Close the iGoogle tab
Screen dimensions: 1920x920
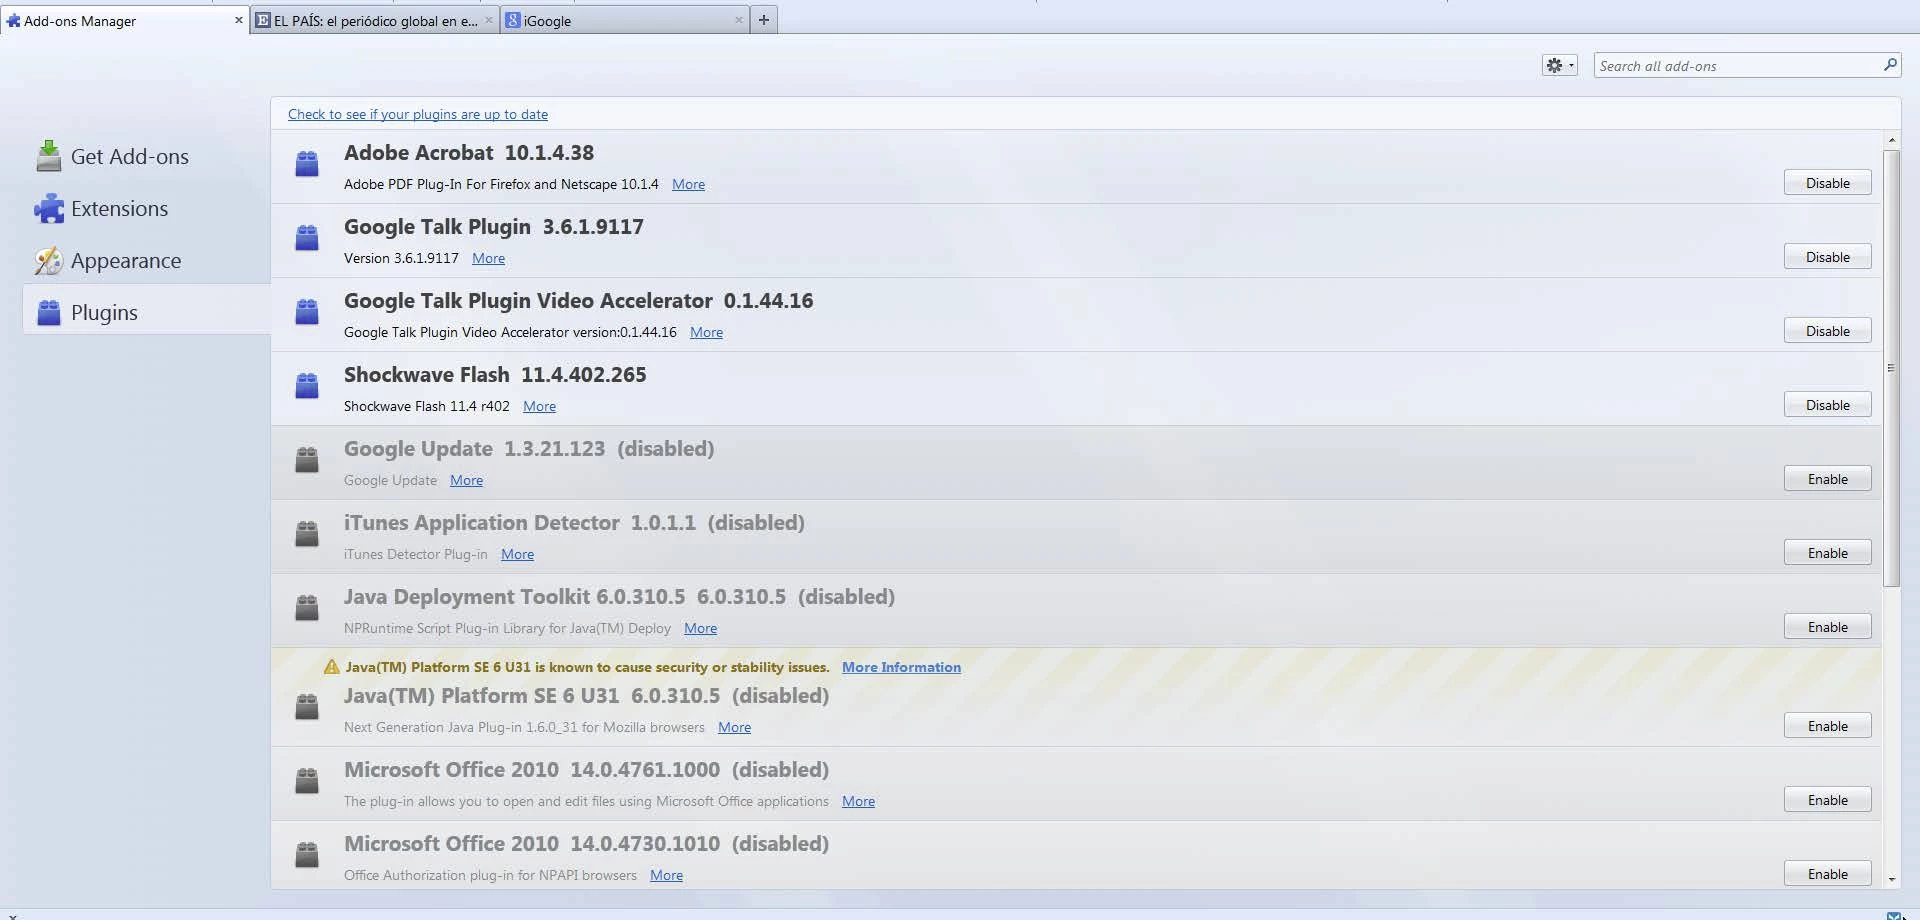tap(739, 20)
